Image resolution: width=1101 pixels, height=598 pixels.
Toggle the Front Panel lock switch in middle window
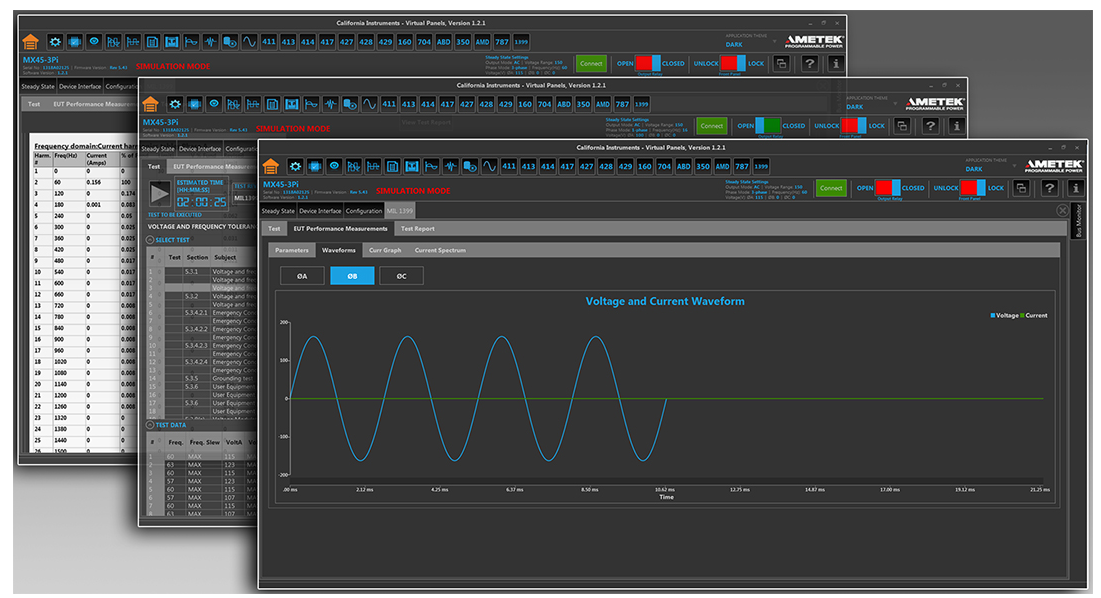pos(853,126)
